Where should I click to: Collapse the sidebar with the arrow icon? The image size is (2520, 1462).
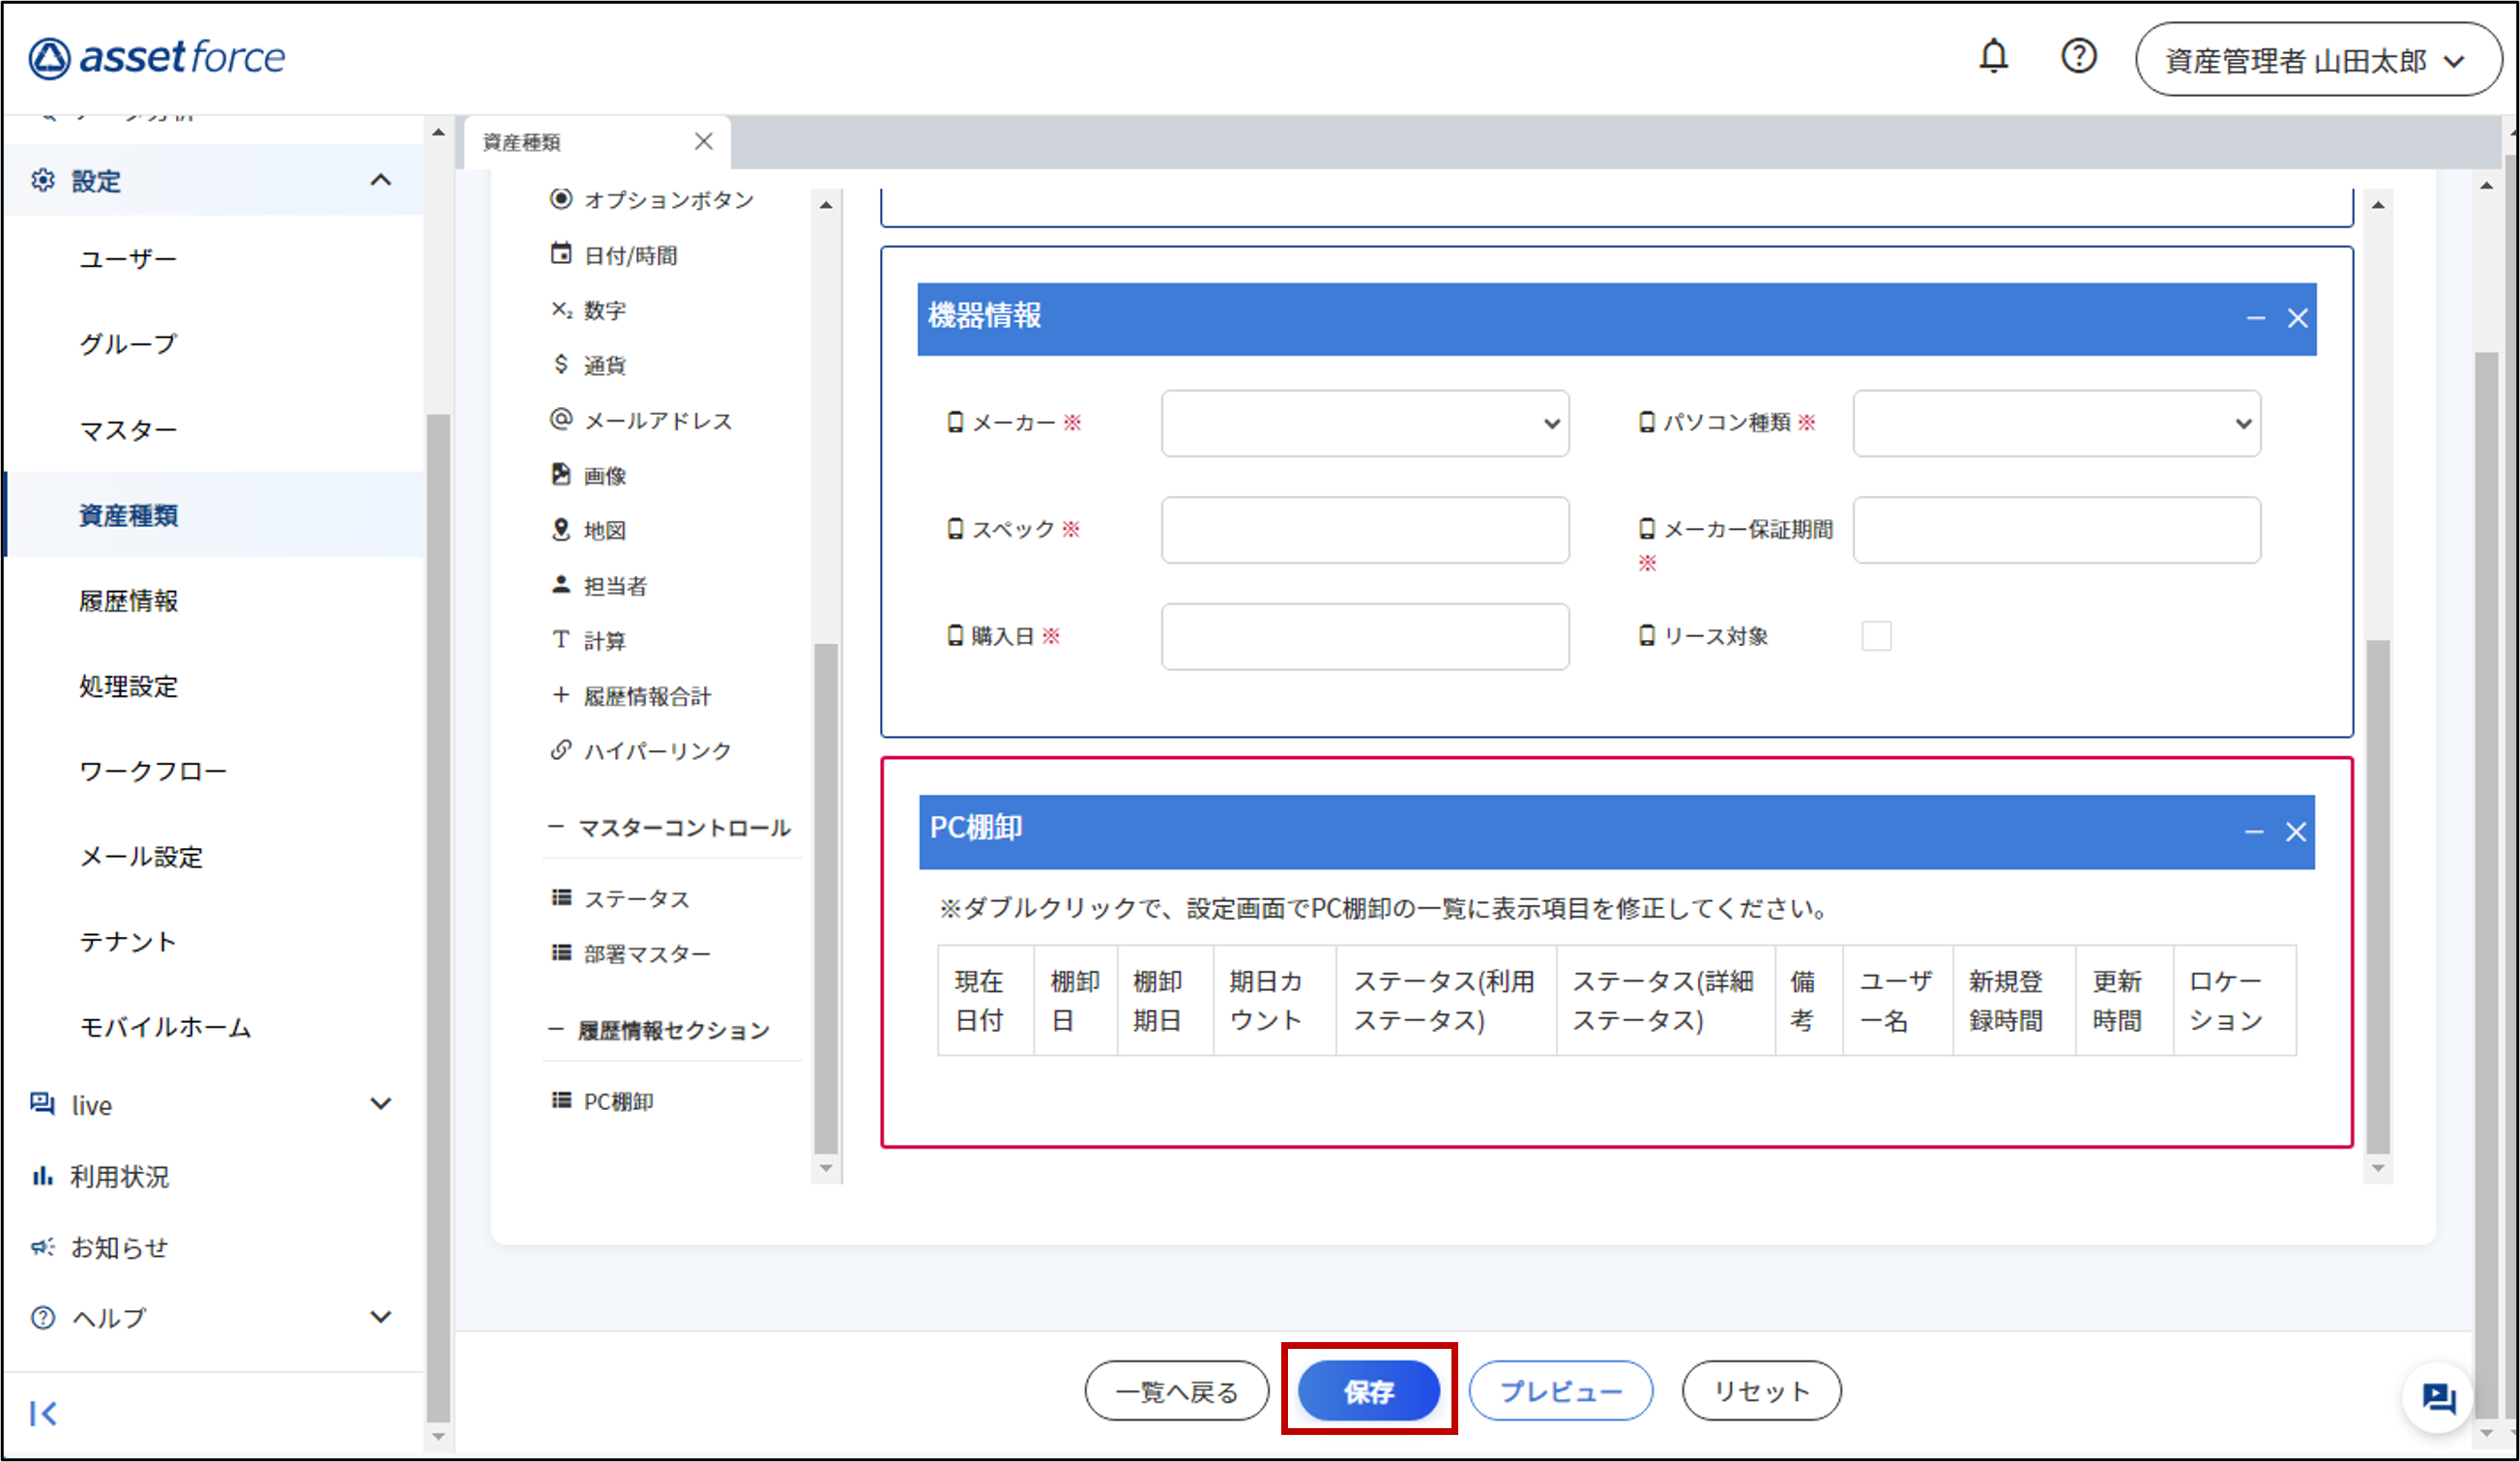(x=43, y=1412)
